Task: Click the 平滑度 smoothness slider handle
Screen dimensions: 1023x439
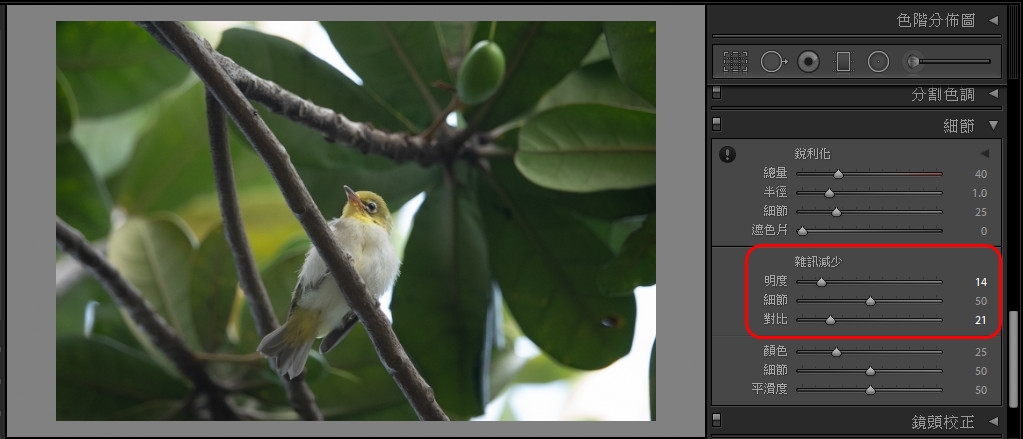Action: [870, 390]
